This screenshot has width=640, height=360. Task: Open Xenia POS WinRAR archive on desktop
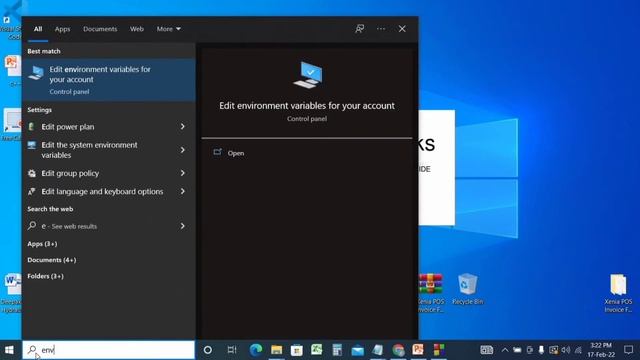[431, 293]
